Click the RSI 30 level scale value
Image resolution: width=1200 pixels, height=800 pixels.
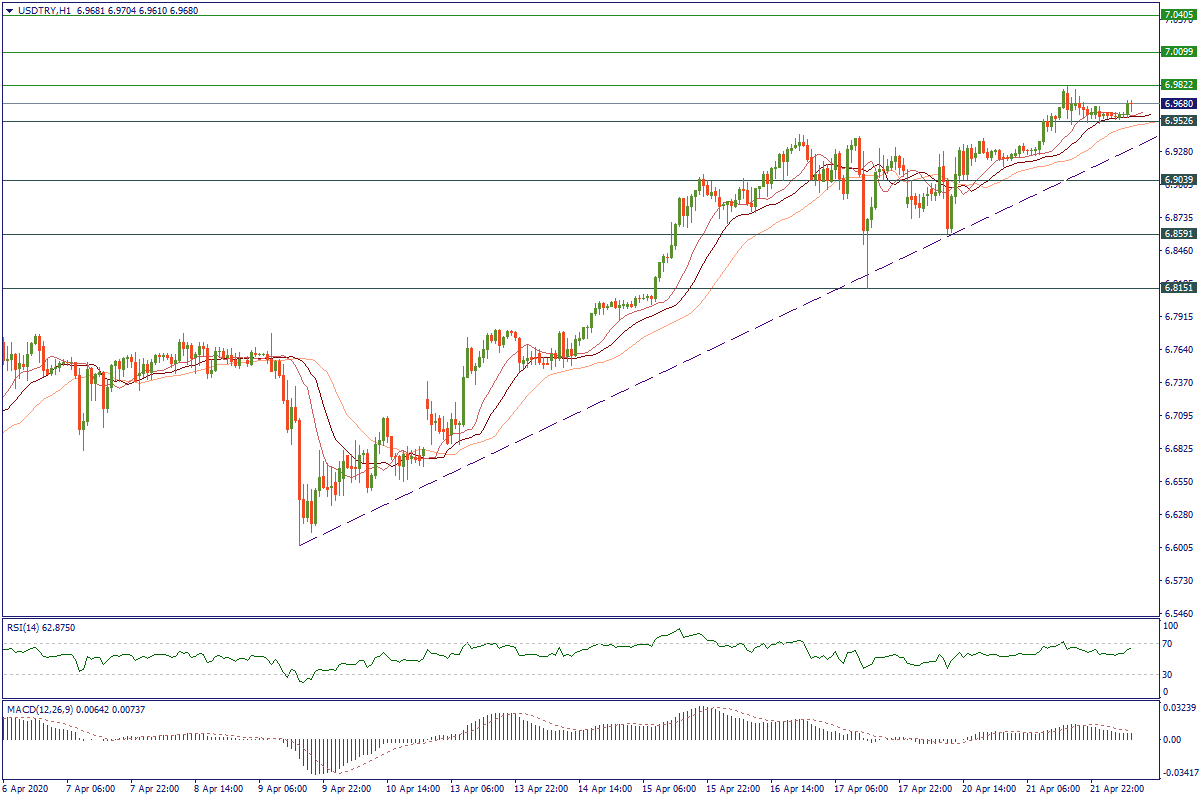point(1166,674)
